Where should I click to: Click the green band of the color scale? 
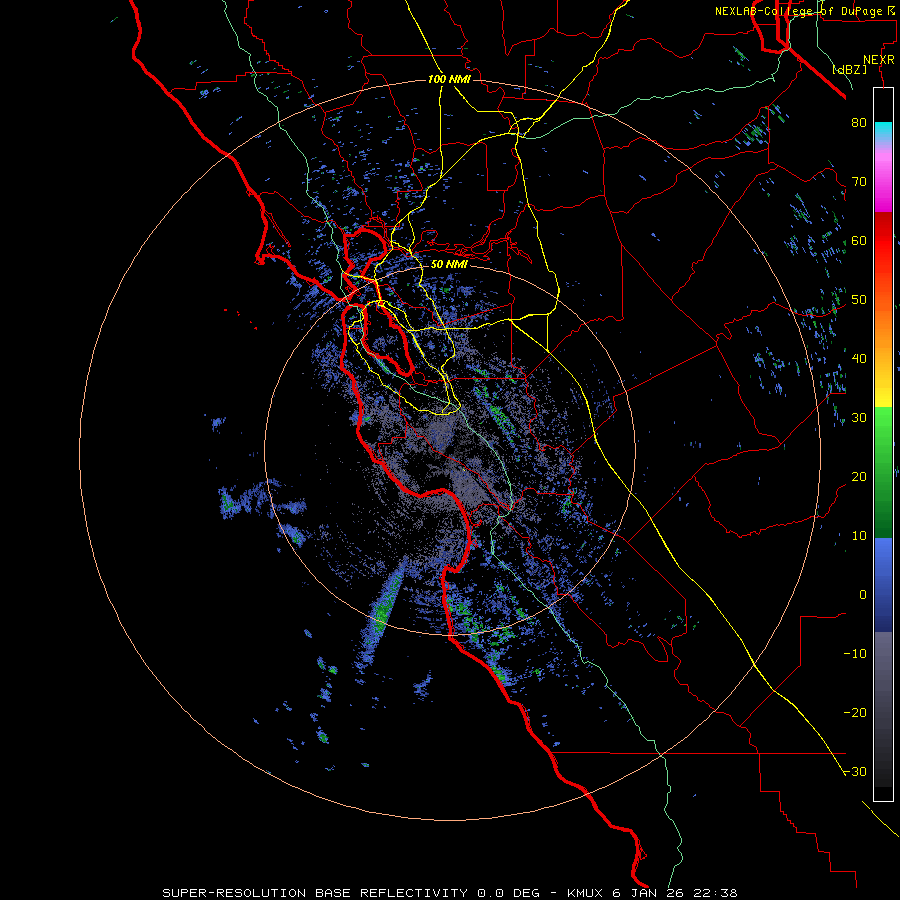[883, 472]
